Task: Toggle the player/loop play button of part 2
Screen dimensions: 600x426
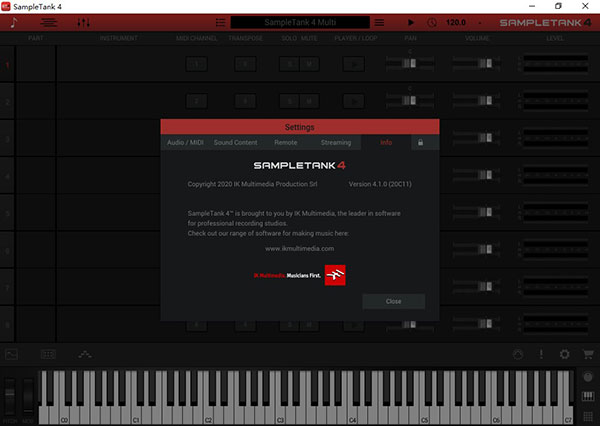Action: point(354,101)
